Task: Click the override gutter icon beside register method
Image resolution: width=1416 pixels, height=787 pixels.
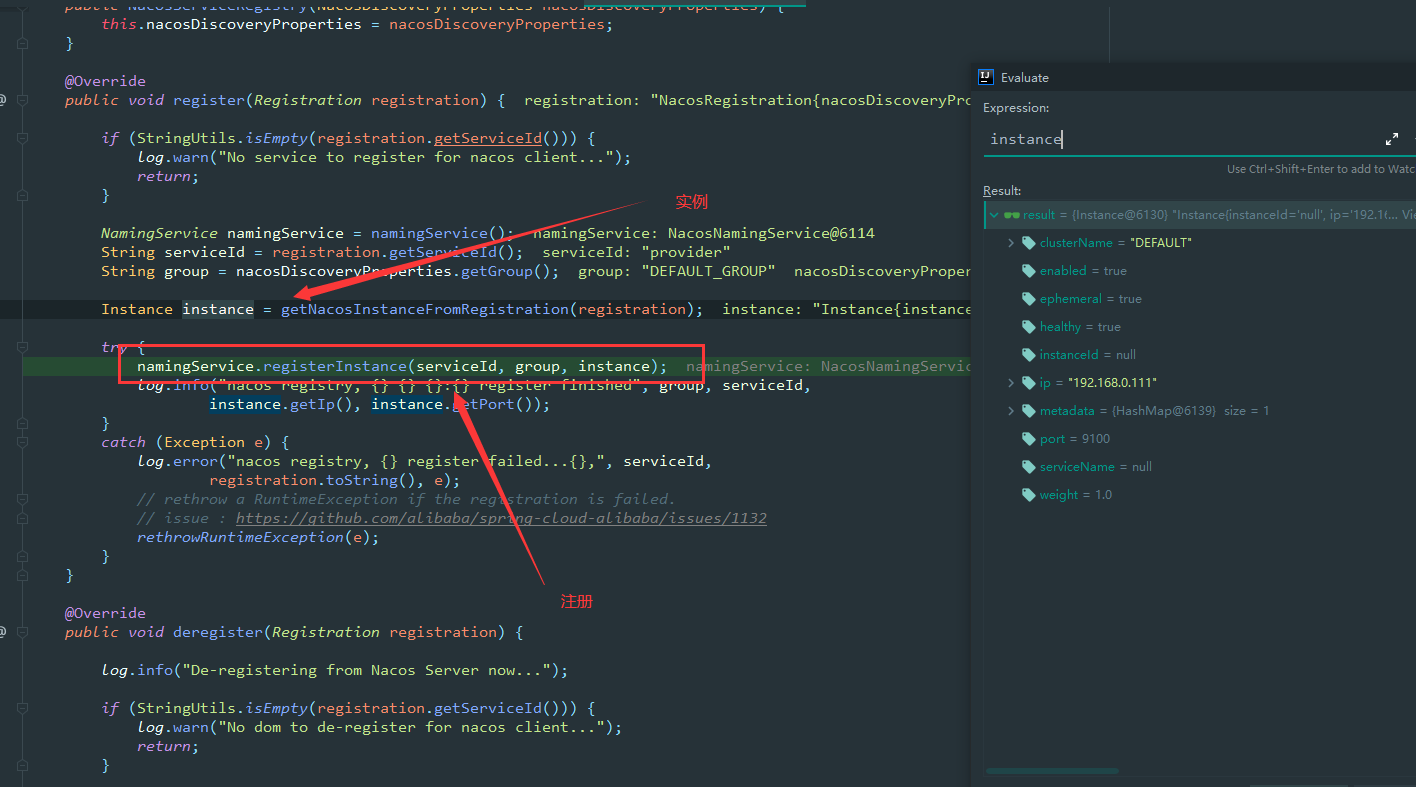Action: [x=3, y=100]
